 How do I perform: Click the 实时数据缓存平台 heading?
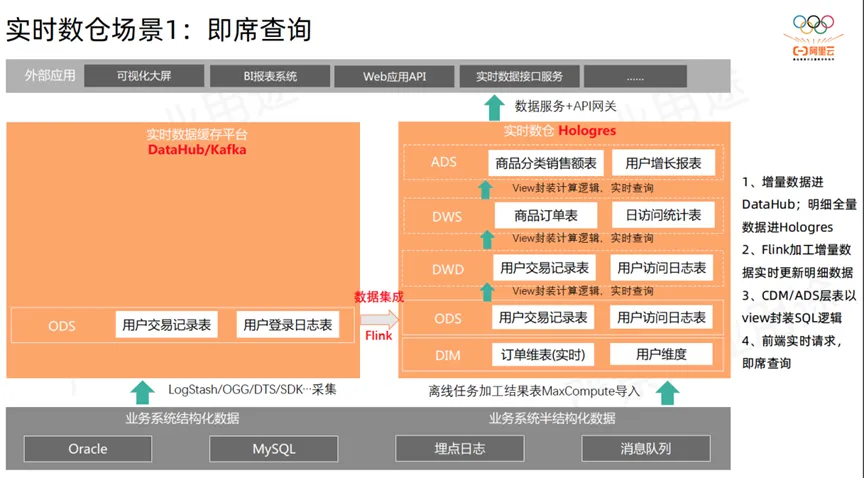(197, 135)
